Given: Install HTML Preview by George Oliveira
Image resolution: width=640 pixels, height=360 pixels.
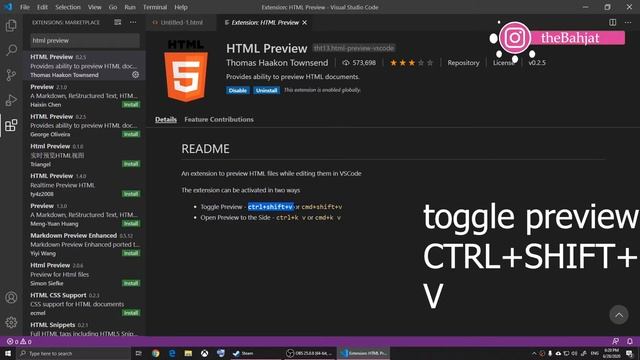Looking at the screenshot, I should (131, 134).
